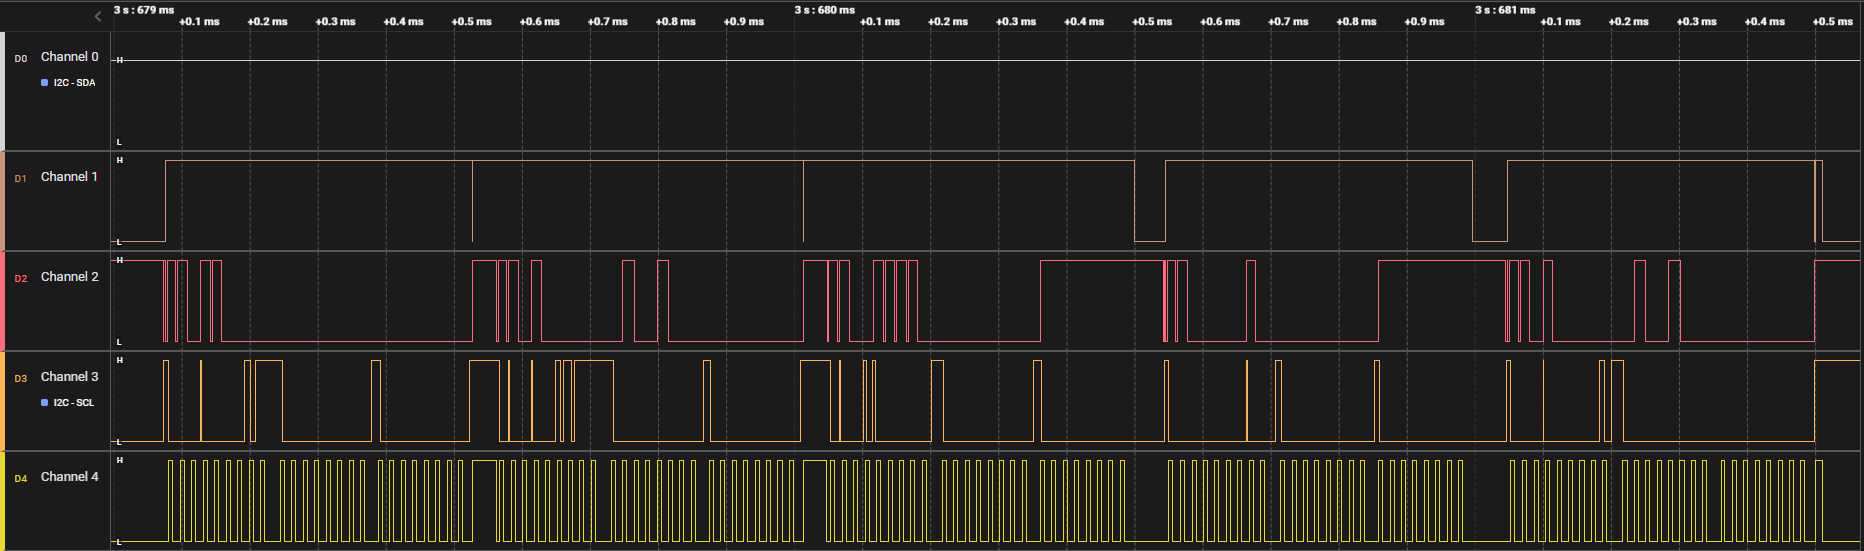
Task: Click the blue dot beside I2C - SDA
Action: pyautogui.click(x=44, y=83)
